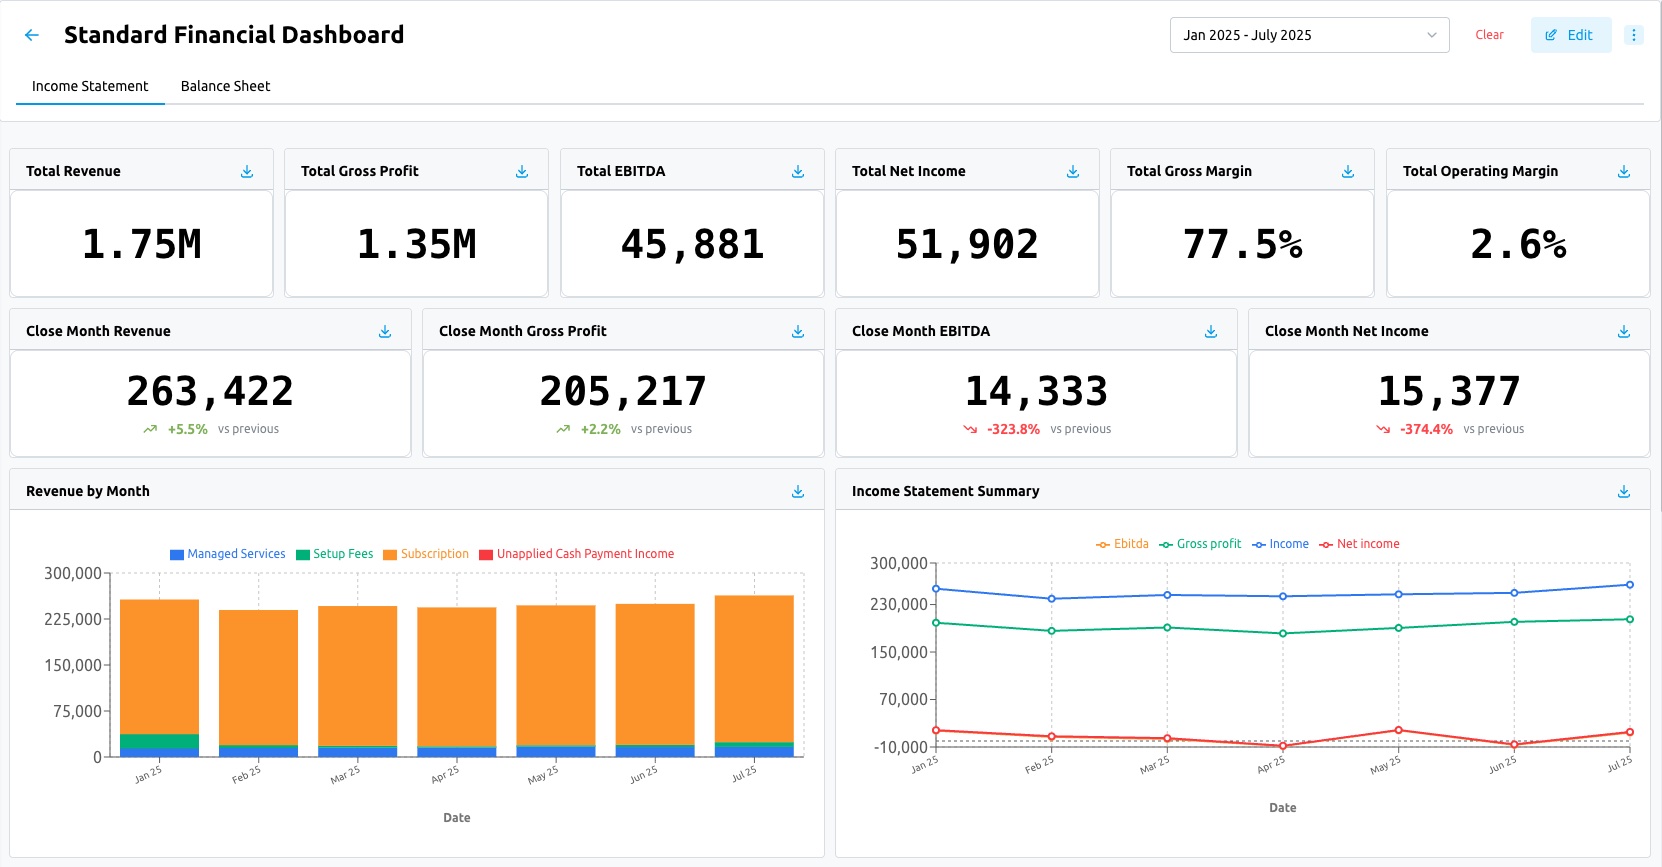The image size is (1662, 867).
Task: Open the Jan 2025 - July 2025 date dropdown
Action: click(x=1309, y=35)
